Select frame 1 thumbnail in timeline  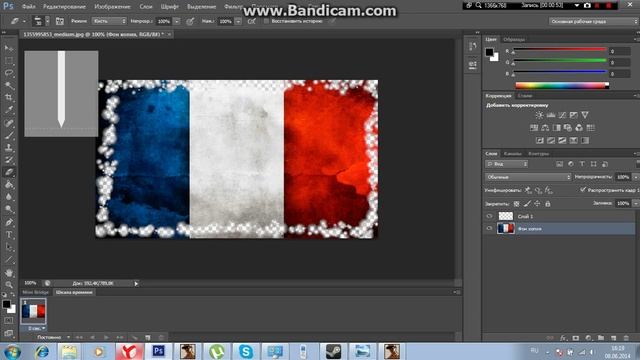click(33, 311)
